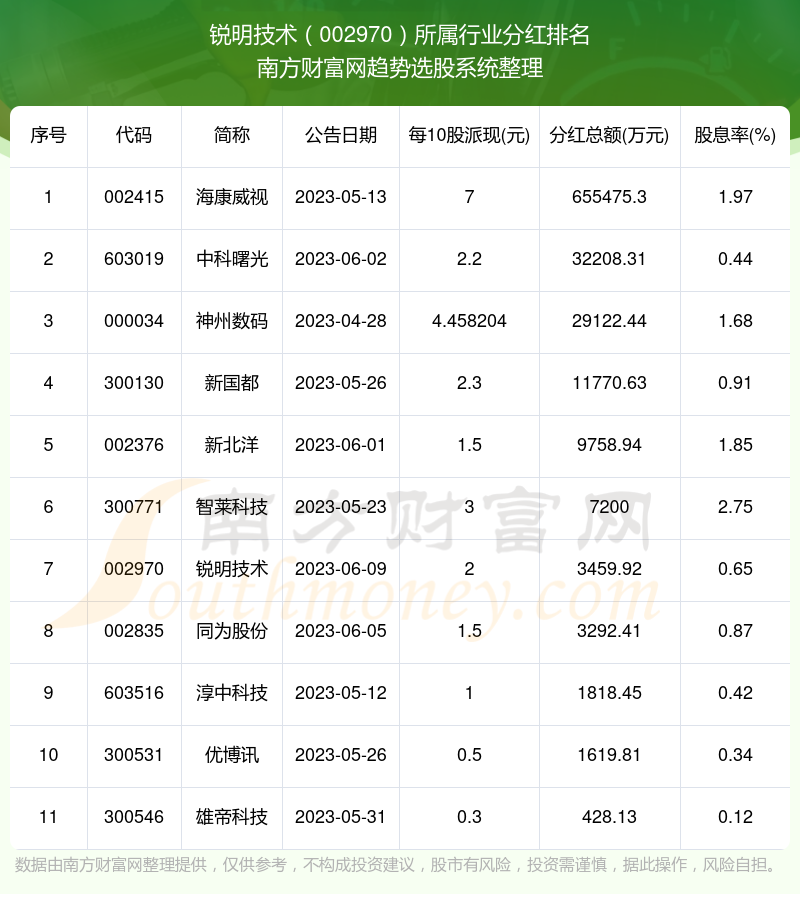
Task: Select the name 新国都
Action: pos(231,383)
